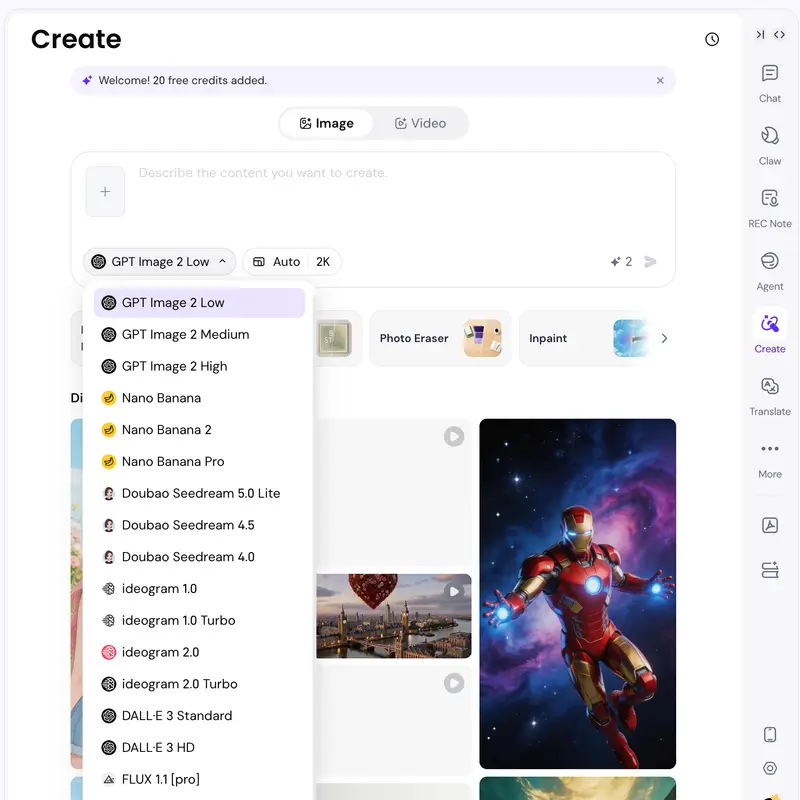The image size is (800, 800).
Task: Click the code brackets icon in the sidebar
Action: (779, 34)
